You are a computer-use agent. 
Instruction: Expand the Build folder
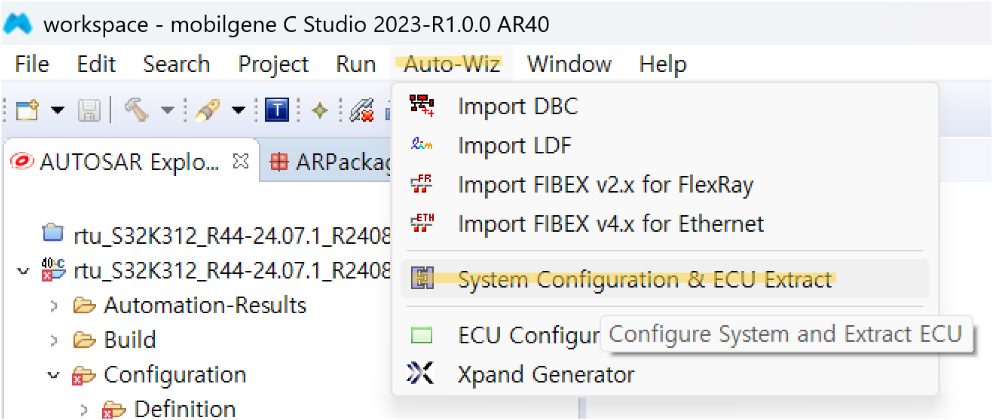click(54, 340)
